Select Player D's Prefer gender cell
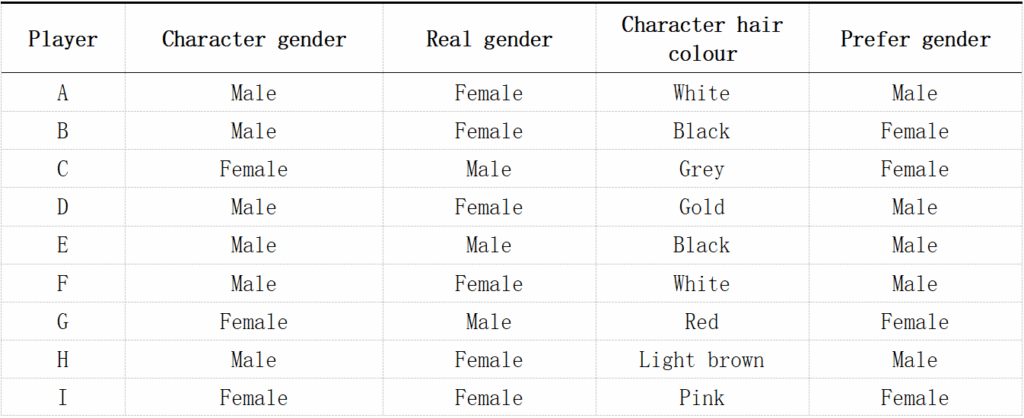 click(915, 207)
